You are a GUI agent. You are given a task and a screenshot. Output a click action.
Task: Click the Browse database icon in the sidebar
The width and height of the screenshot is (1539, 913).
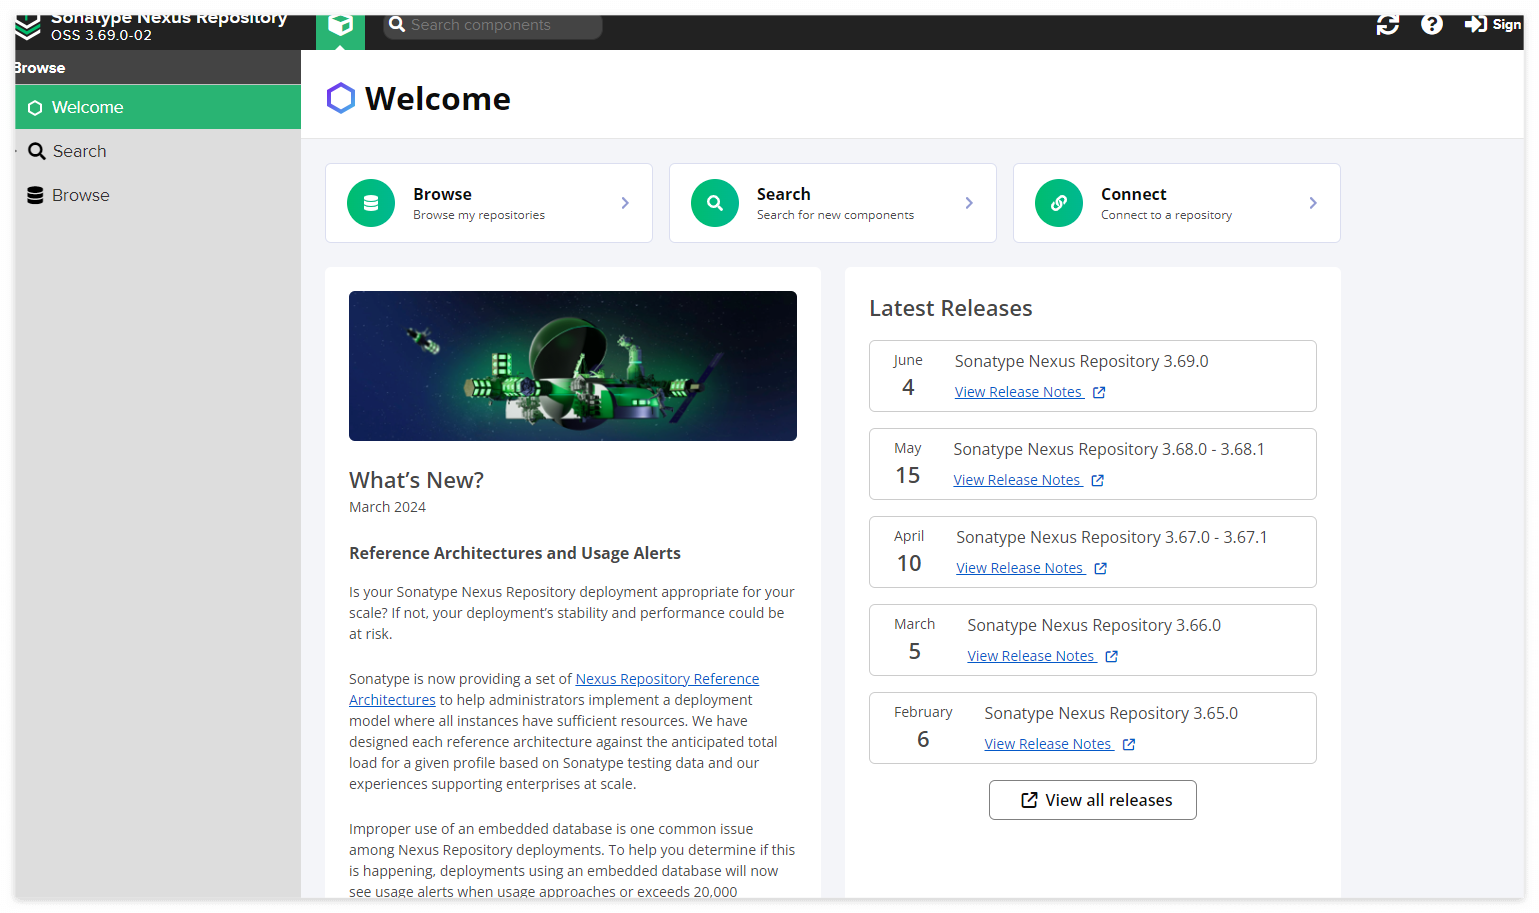pyautogui.click(x=35, y=195)
